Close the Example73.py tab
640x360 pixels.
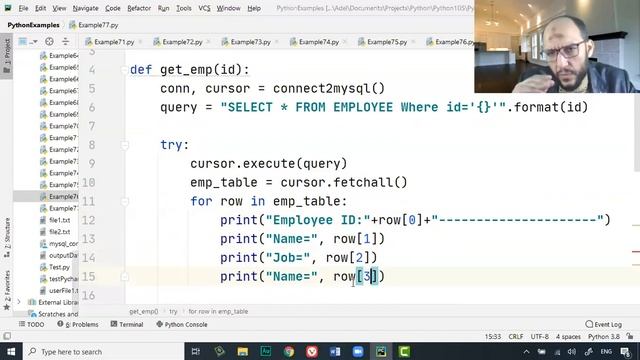pos(277,42)
